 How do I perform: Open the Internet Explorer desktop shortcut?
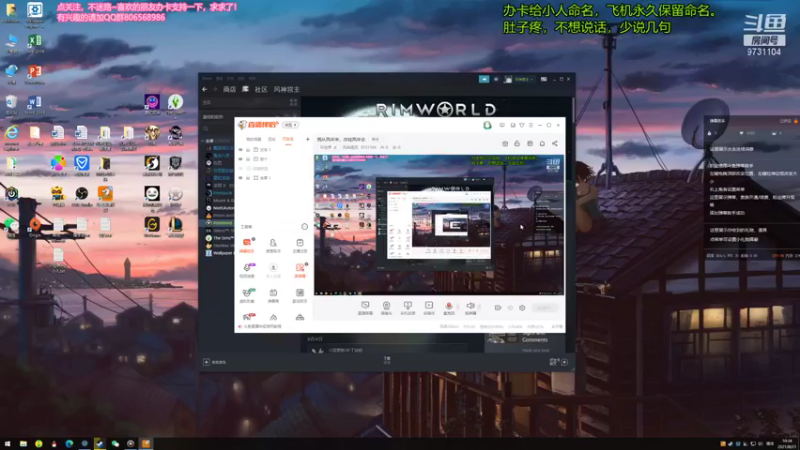coord(12,136)
